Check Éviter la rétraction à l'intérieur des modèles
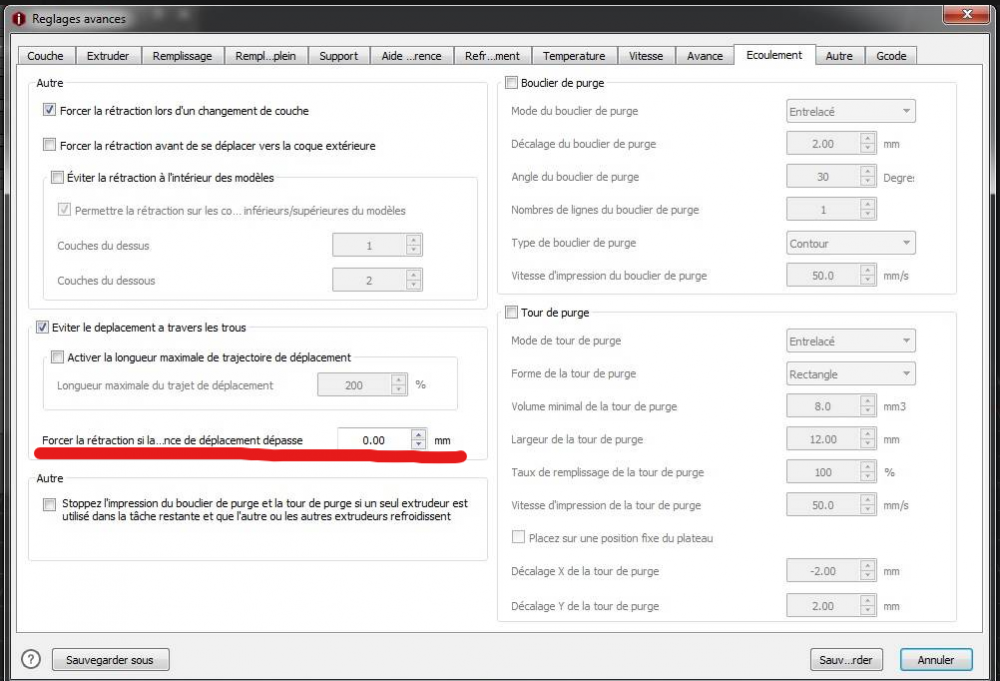This screenshot has height=681, width=1000. pyautogui.click(x=57, y=177)
